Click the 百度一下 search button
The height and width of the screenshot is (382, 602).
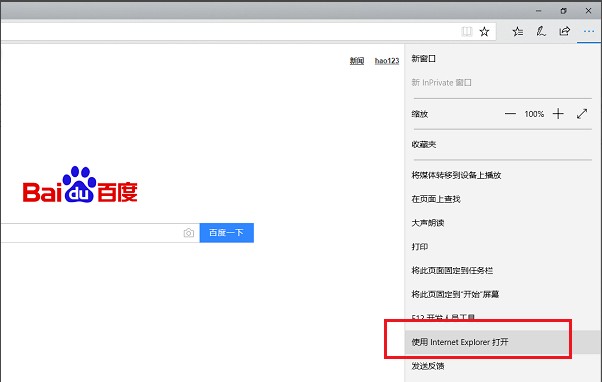[x=227, y=233]
